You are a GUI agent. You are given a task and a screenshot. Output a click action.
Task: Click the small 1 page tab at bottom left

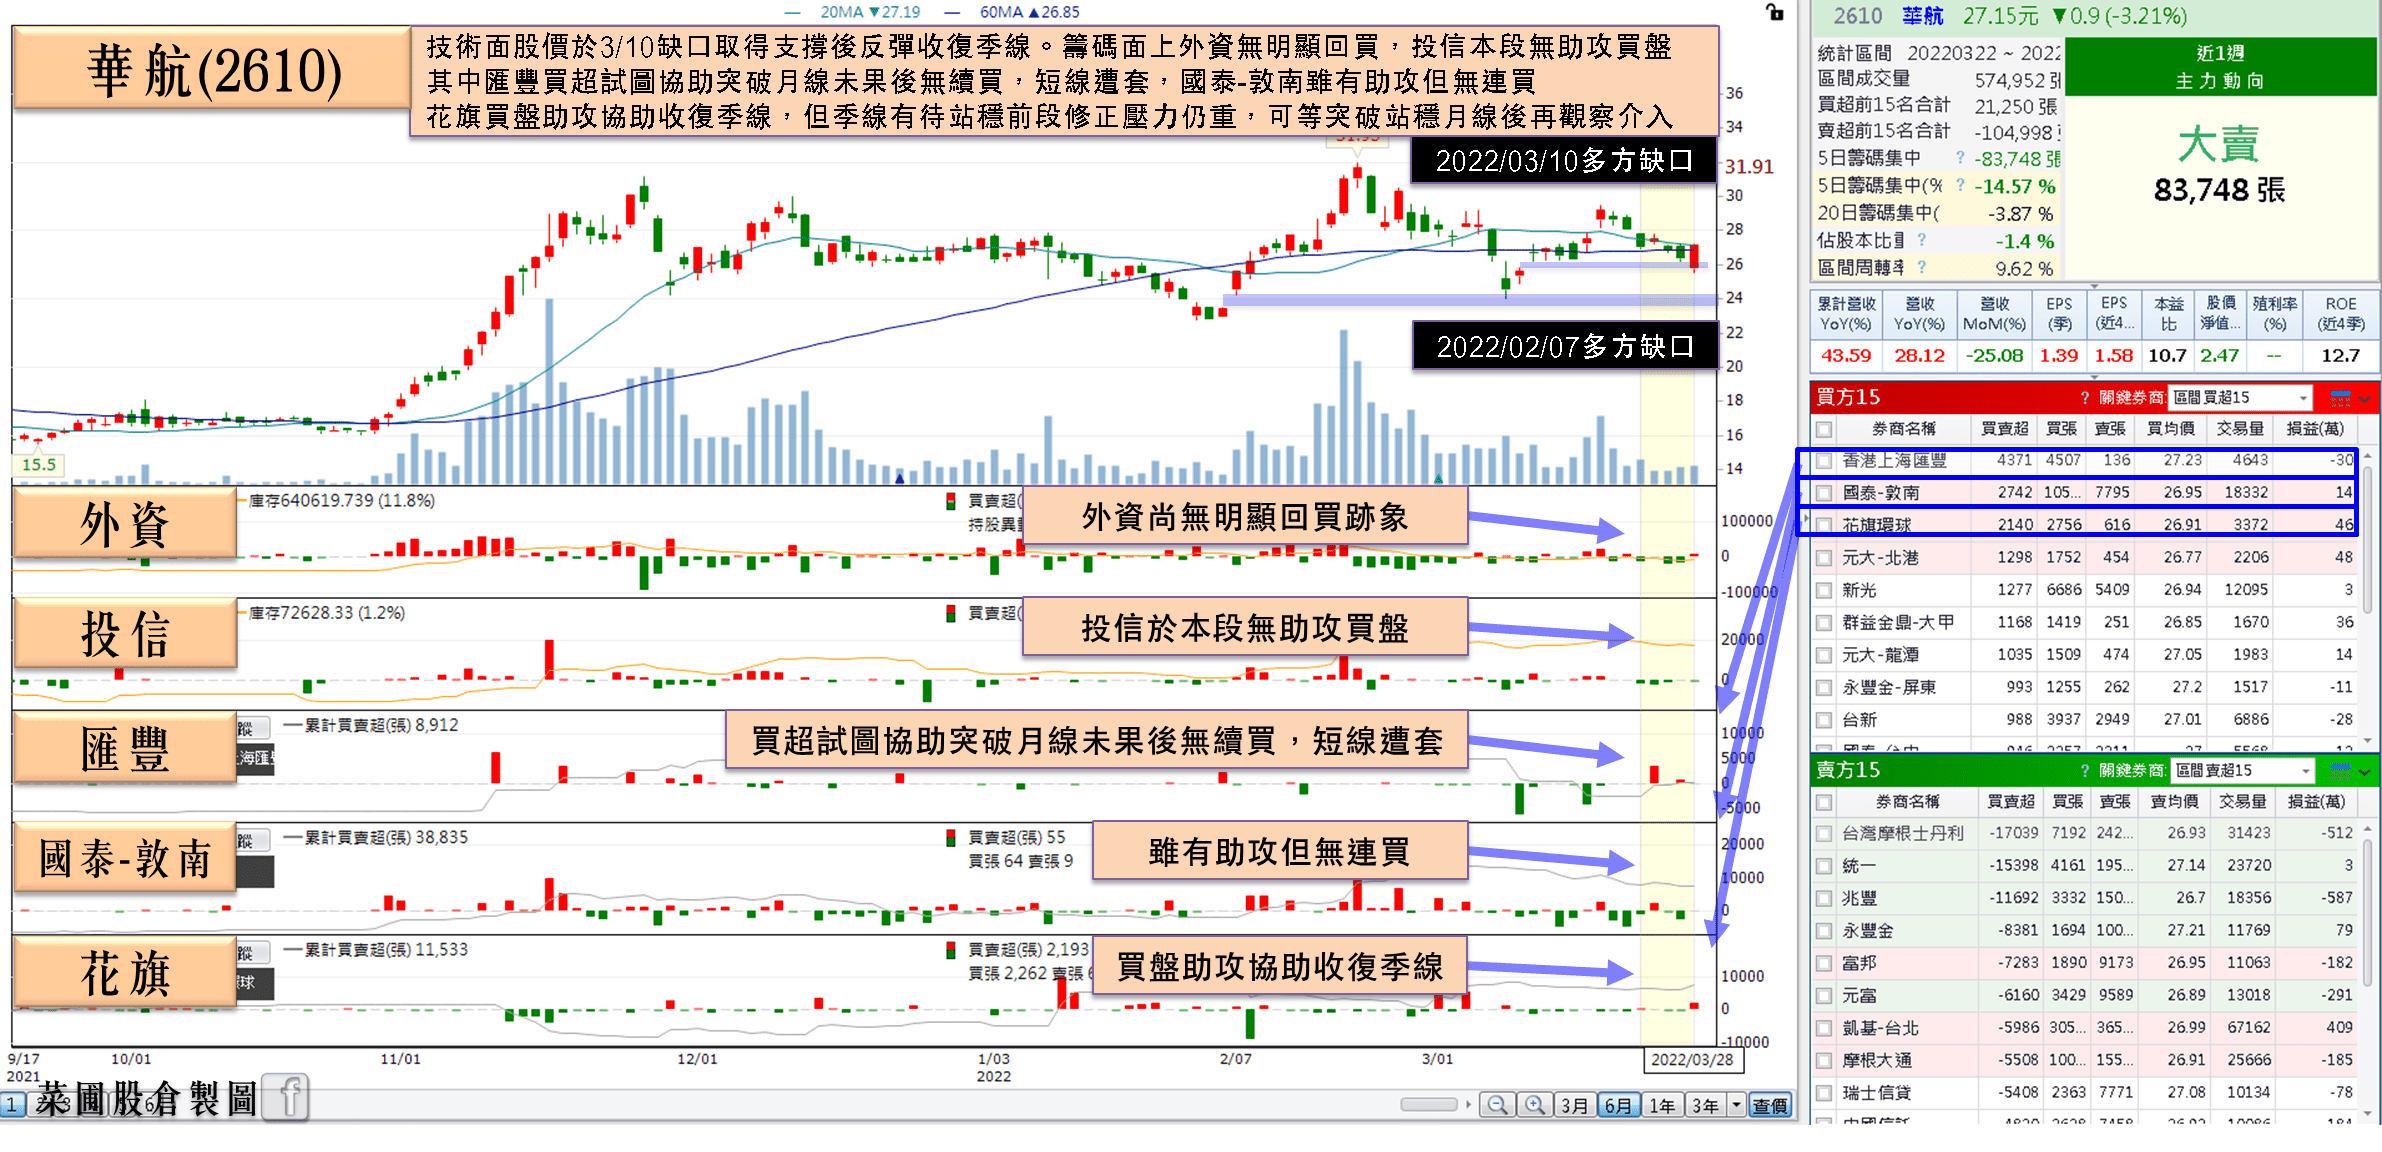[13, 1105]
